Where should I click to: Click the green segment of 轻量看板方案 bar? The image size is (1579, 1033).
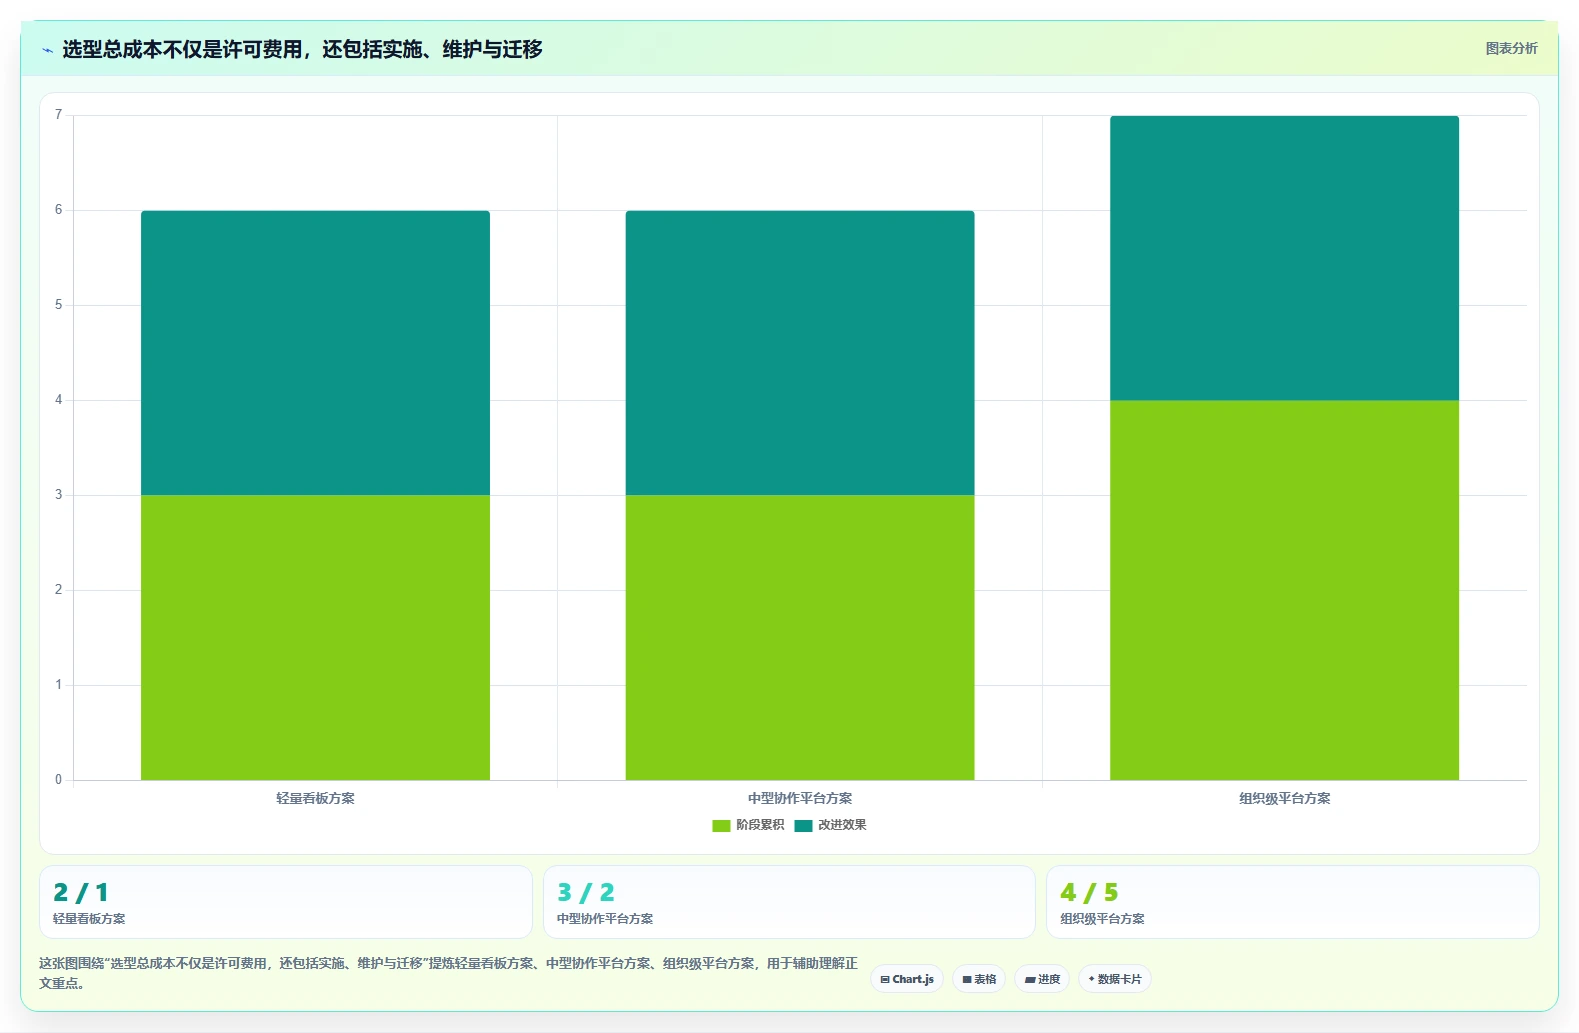[315, 637]
